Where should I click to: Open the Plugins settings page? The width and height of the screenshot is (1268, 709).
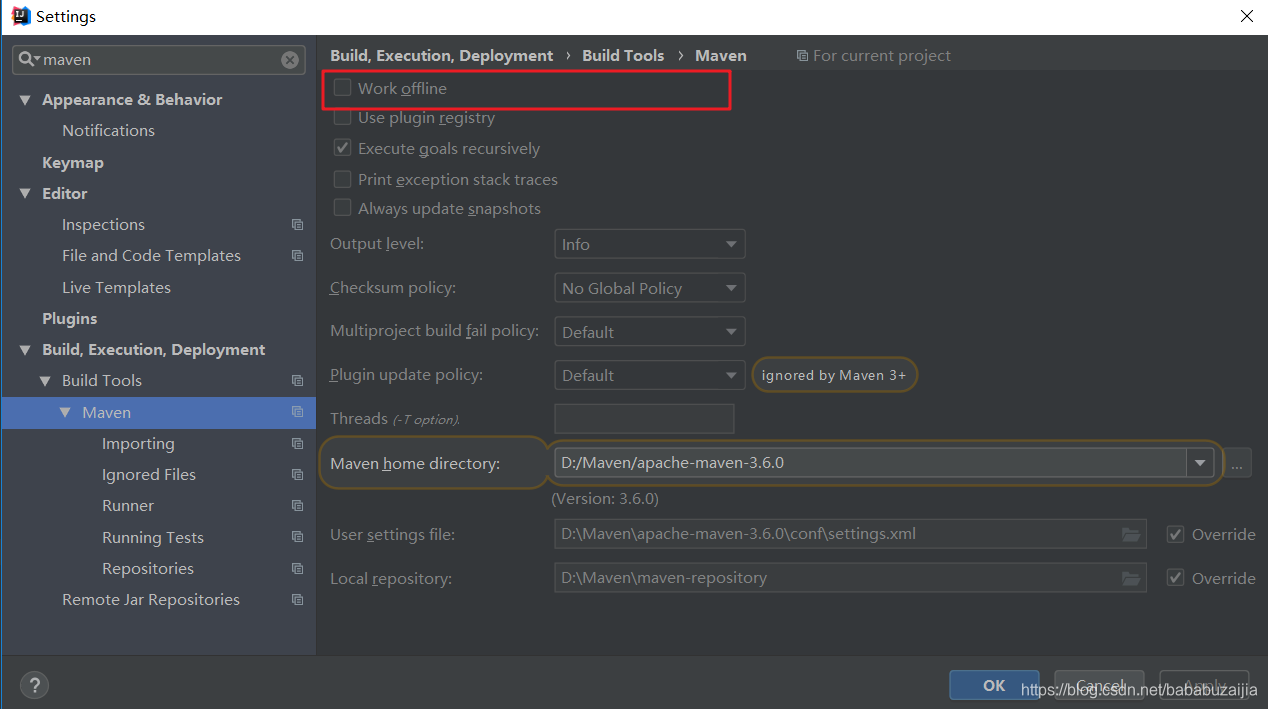coord(69,319)
